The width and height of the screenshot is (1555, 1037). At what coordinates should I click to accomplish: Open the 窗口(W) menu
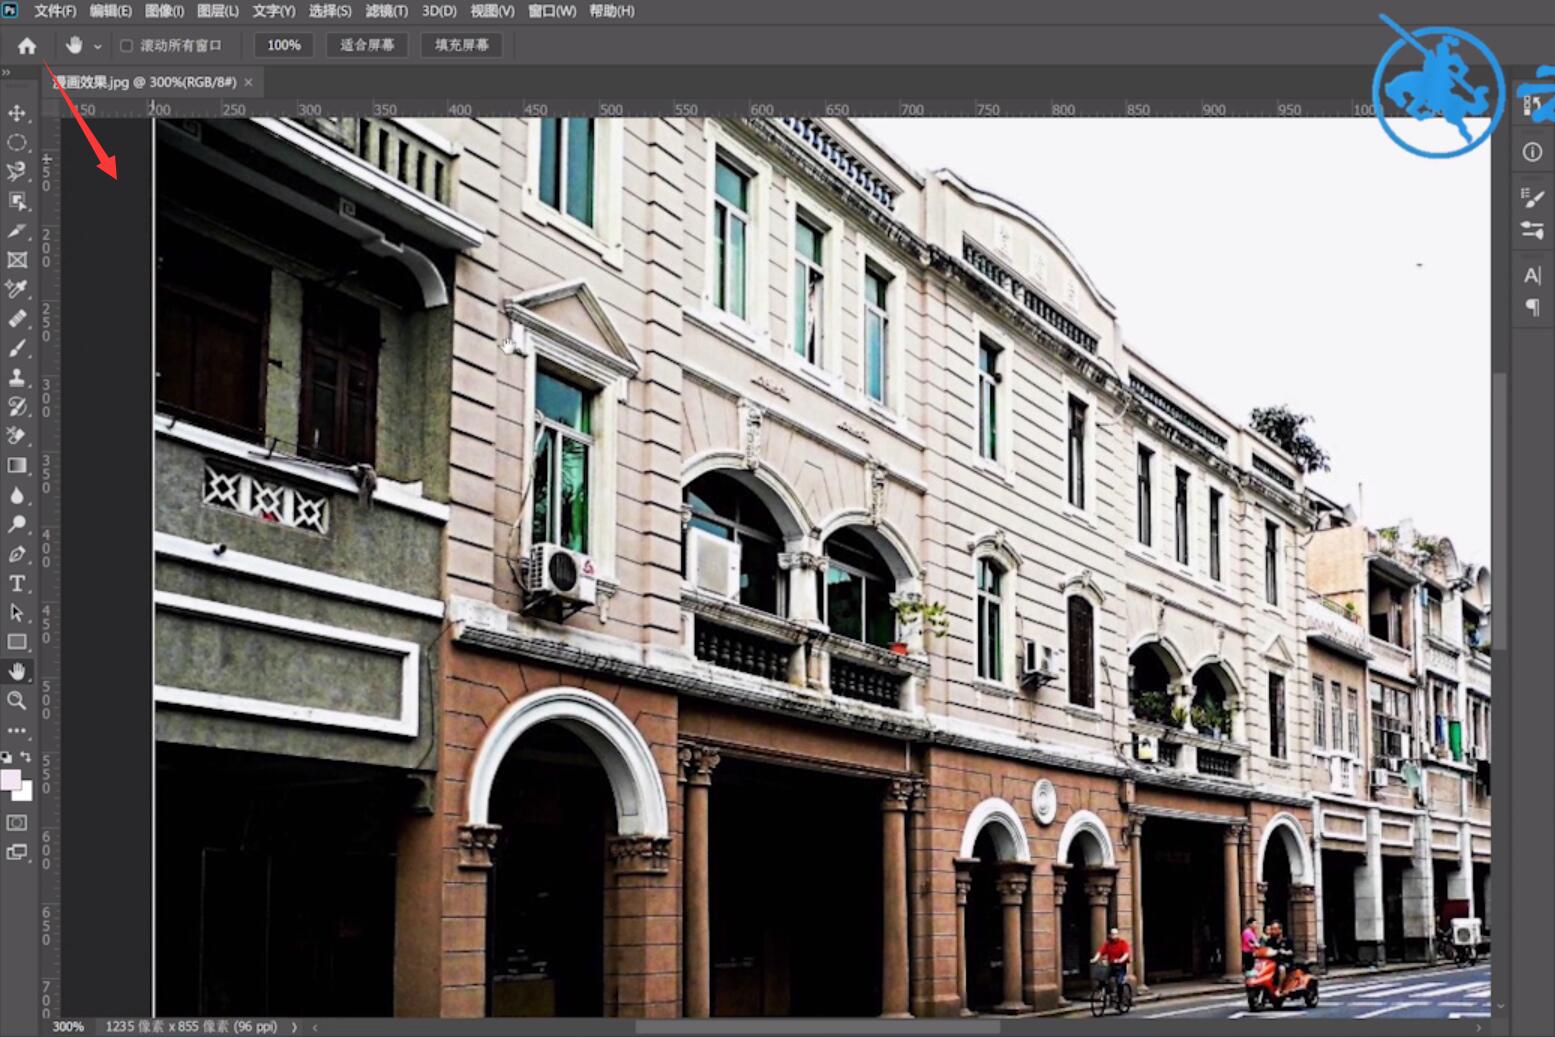coord(552,11)
